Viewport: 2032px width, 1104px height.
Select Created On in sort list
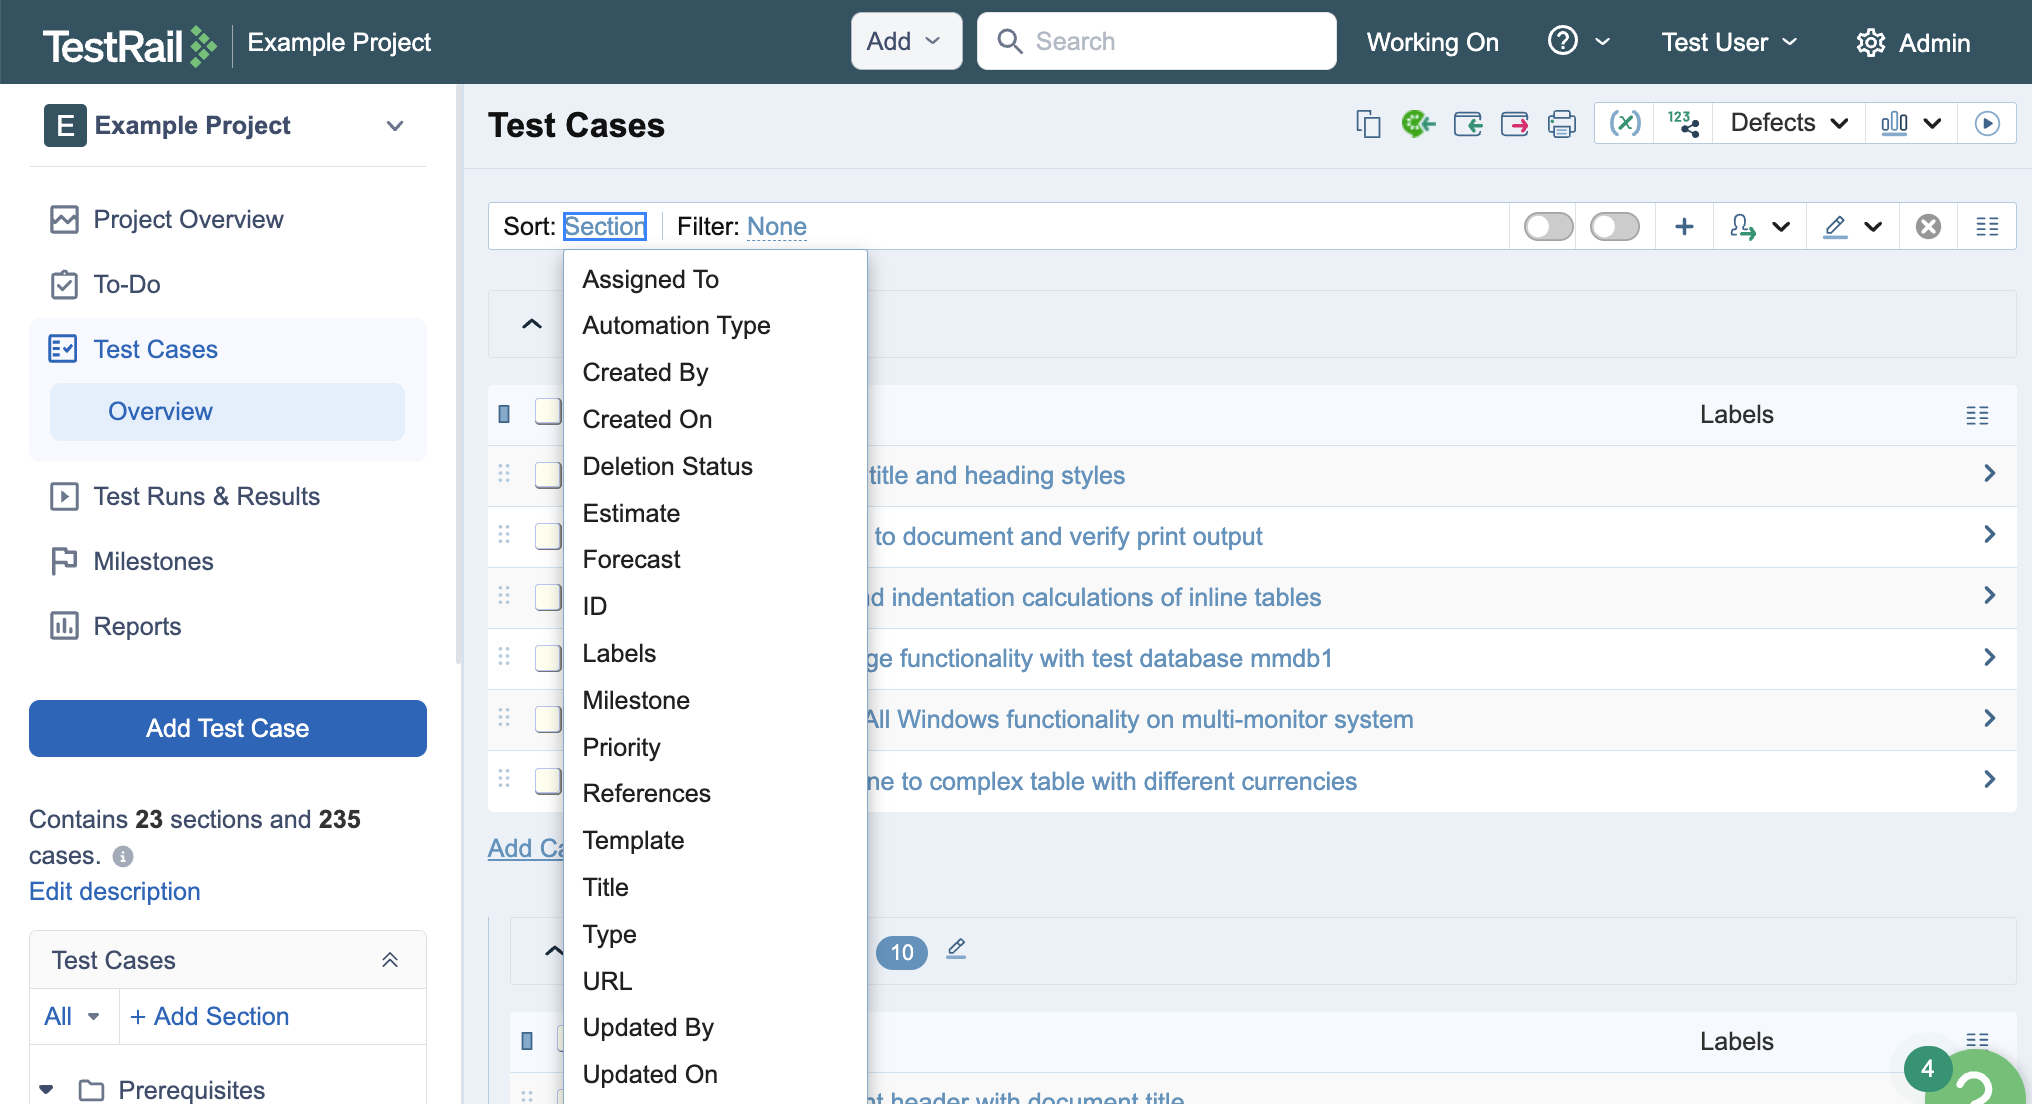[x=647, y=419]
